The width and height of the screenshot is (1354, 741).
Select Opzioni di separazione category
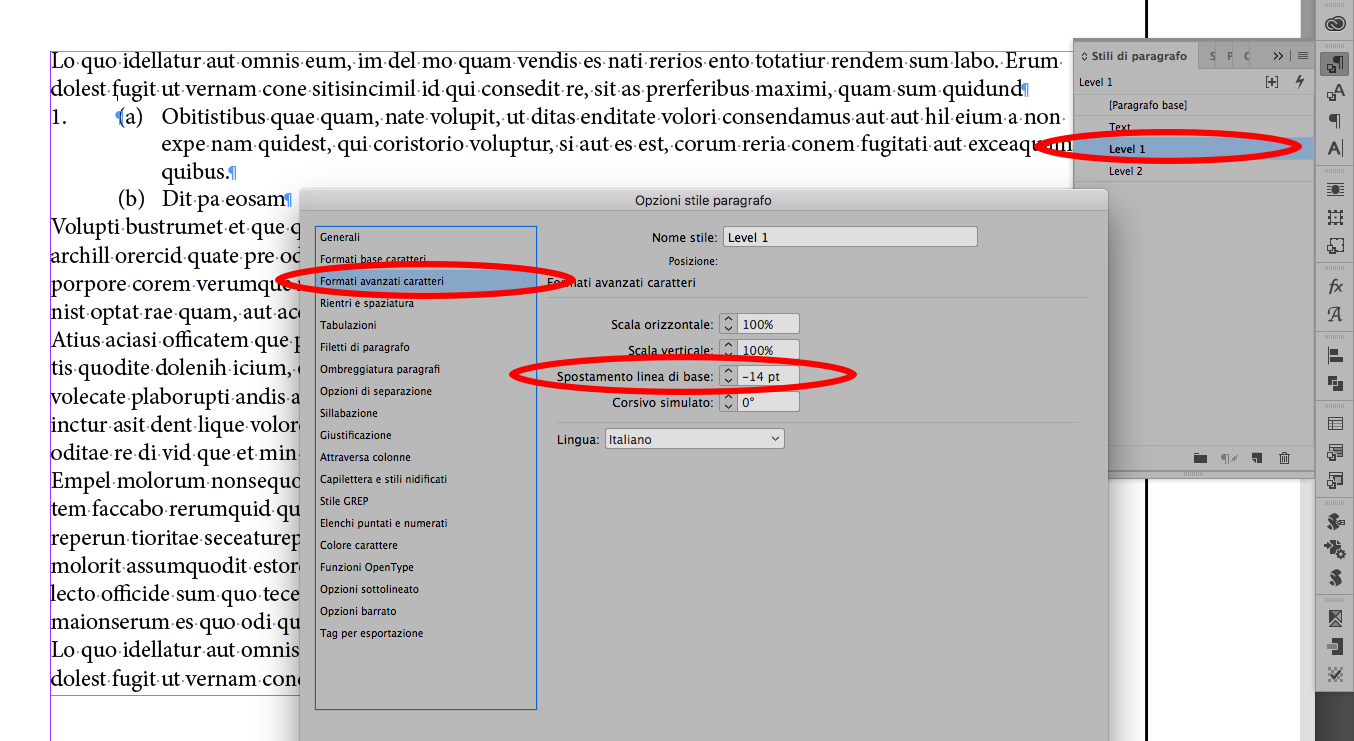click(425, 391)
